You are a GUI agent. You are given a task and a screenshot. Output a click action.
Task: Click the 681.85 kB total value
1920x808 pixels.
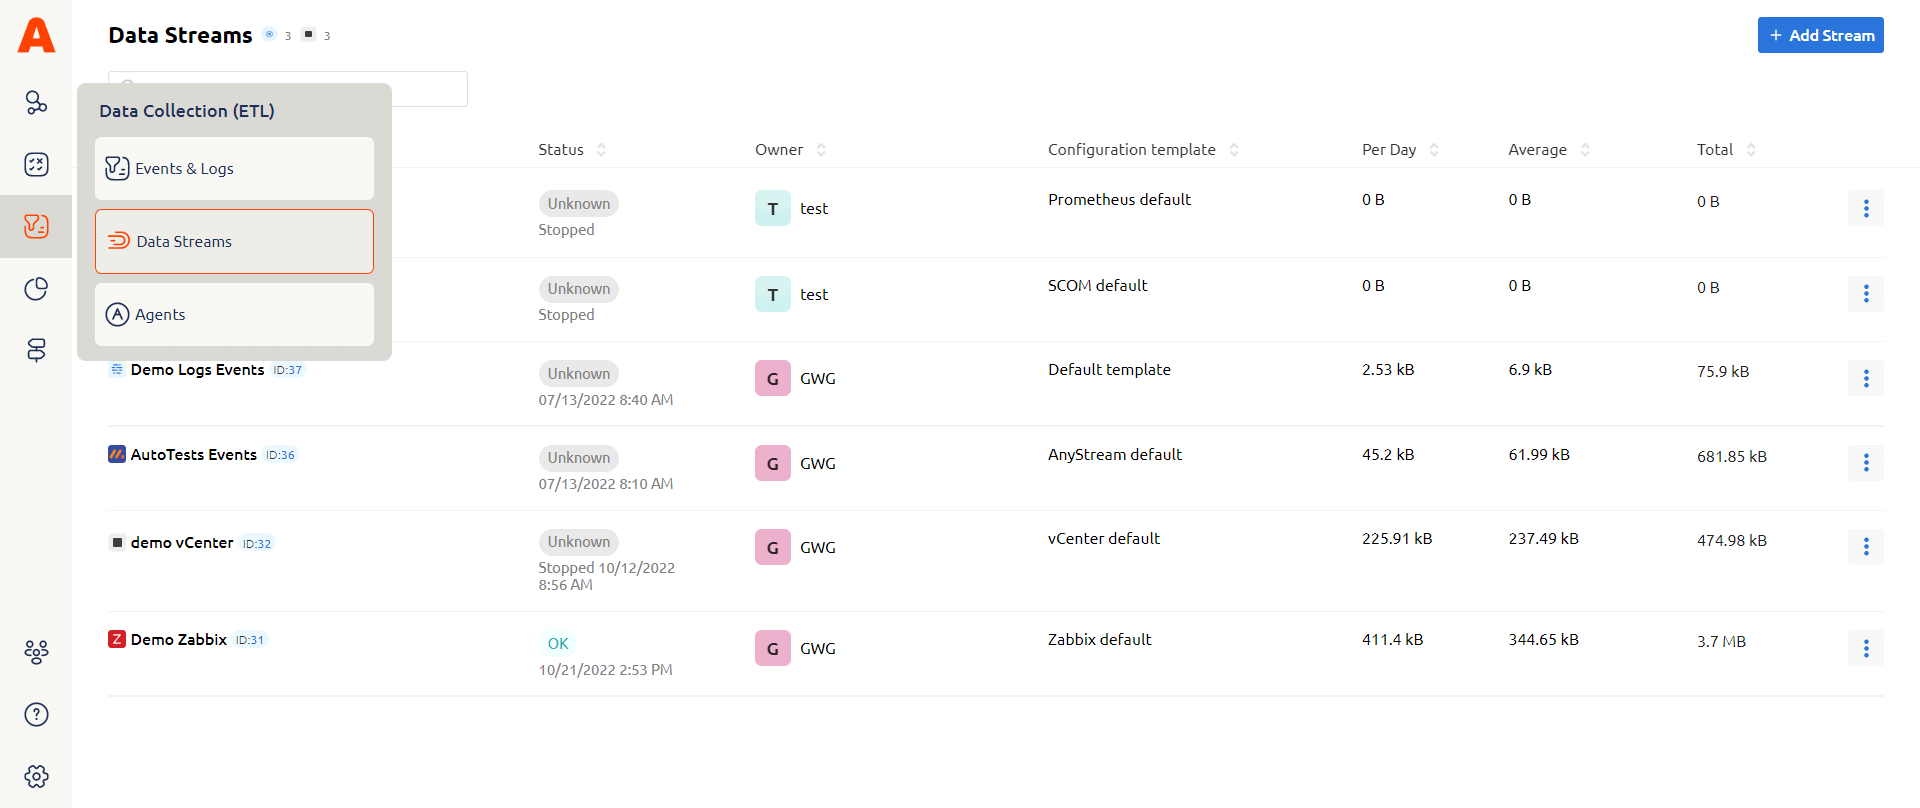tap(1731, 456)
